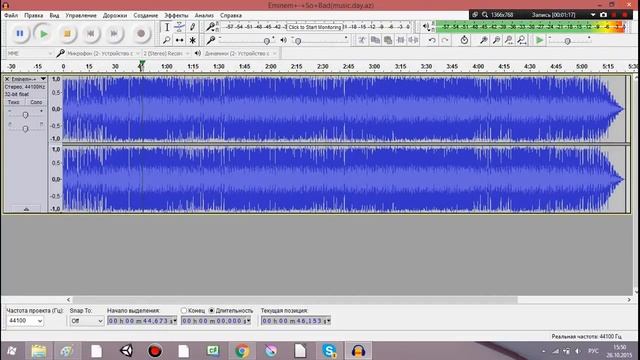Select the Длительность radio button
640x360 pixels.
click(211, 311)
